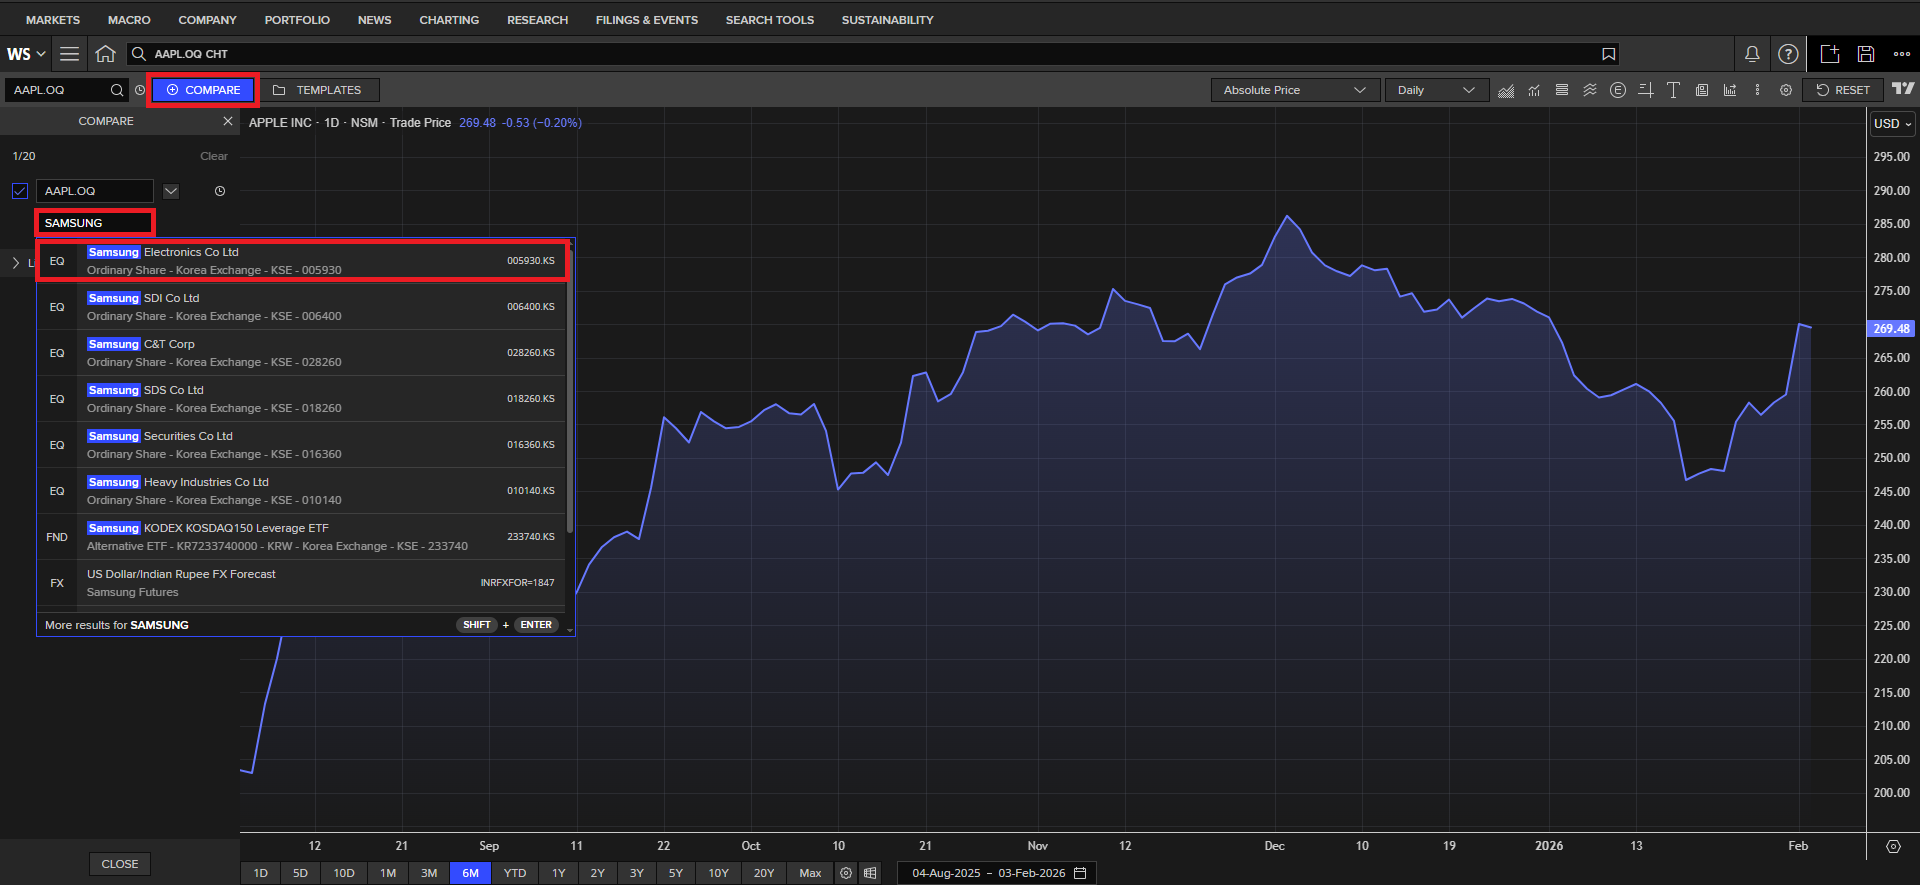Screen dimensions: 1920x885
Task: Open the WS workspace dropdown
Action: click(26, 54)
